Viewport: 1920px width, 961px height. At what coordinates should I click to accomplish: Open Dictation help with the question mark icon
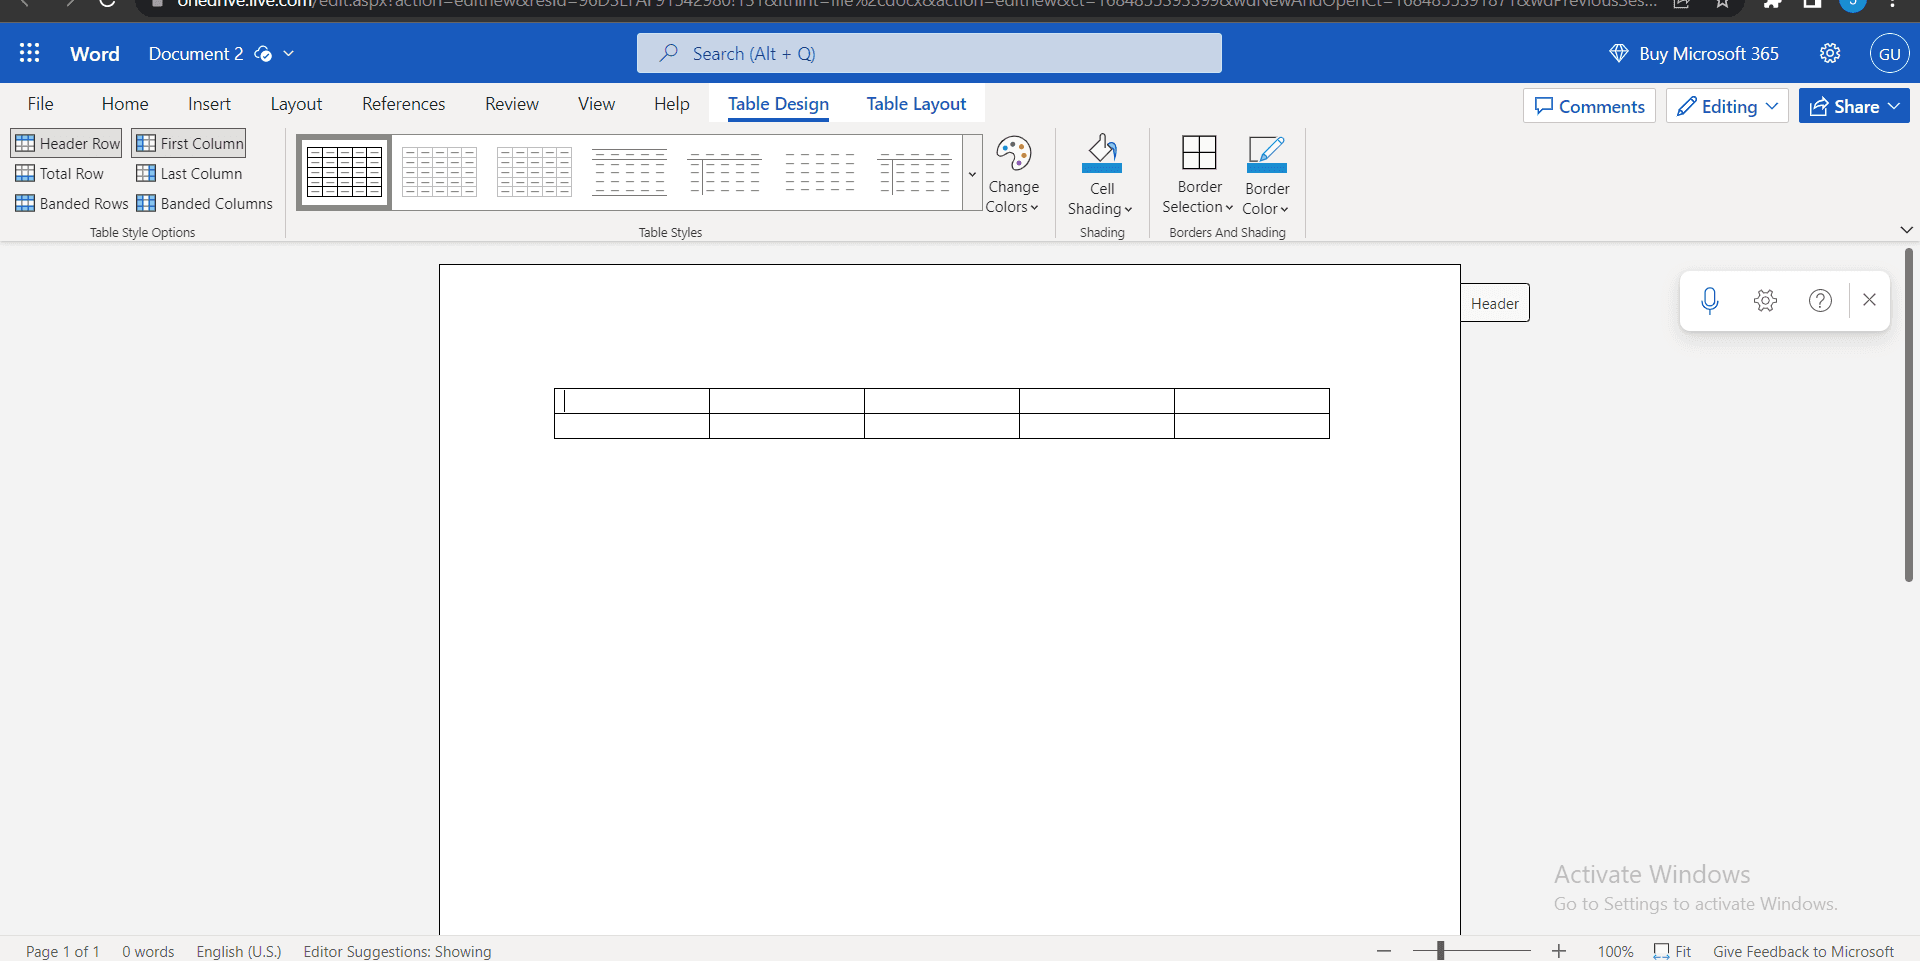1820,300
